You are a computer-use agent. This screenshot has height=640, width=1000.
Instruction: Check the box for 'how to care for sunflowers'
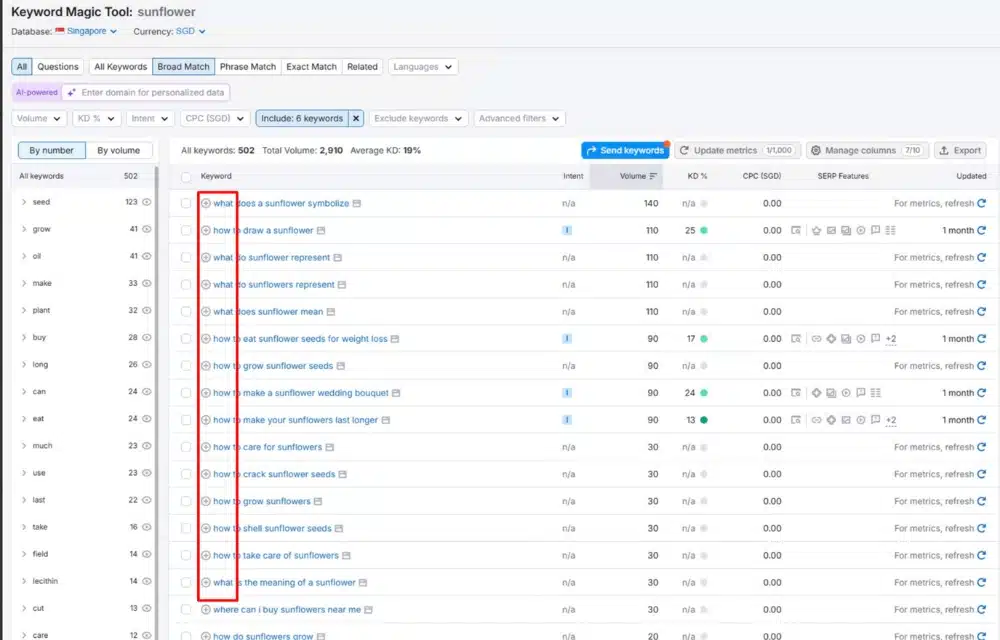[x=186, y=447]
